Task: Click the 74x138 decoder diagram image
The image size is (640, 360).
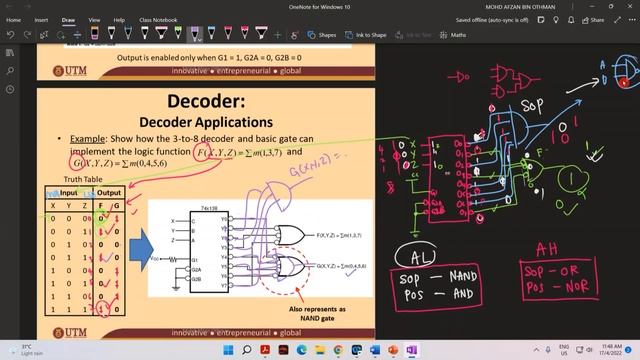Action: pyautogui.click(x=260, y=248)
